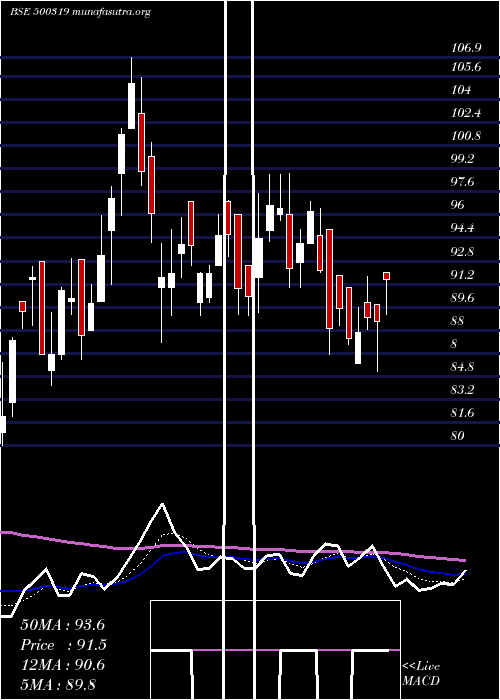
Task: Click the 88 price axis label
Action: [458, 321]
